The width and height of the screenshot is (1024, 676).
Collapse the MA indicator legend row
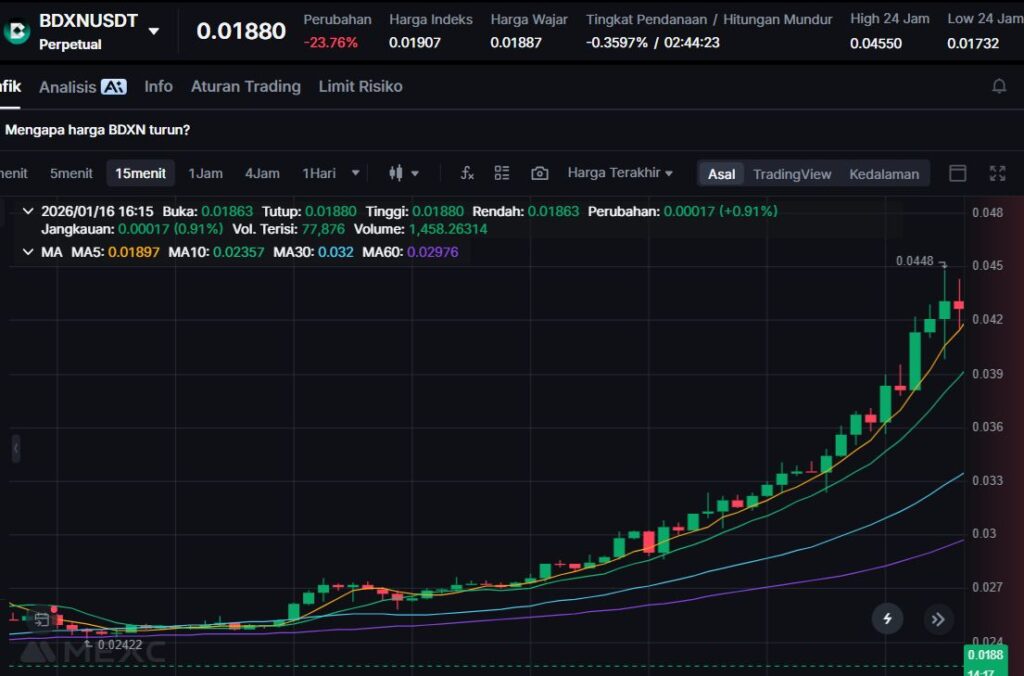coord(28,252)
